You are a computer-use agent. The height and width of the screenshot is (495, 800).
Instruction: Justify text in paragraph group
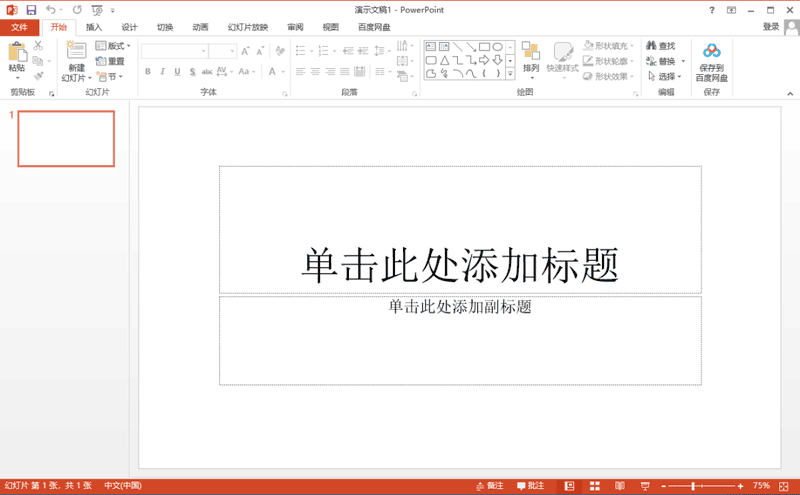tap(345, 72)
